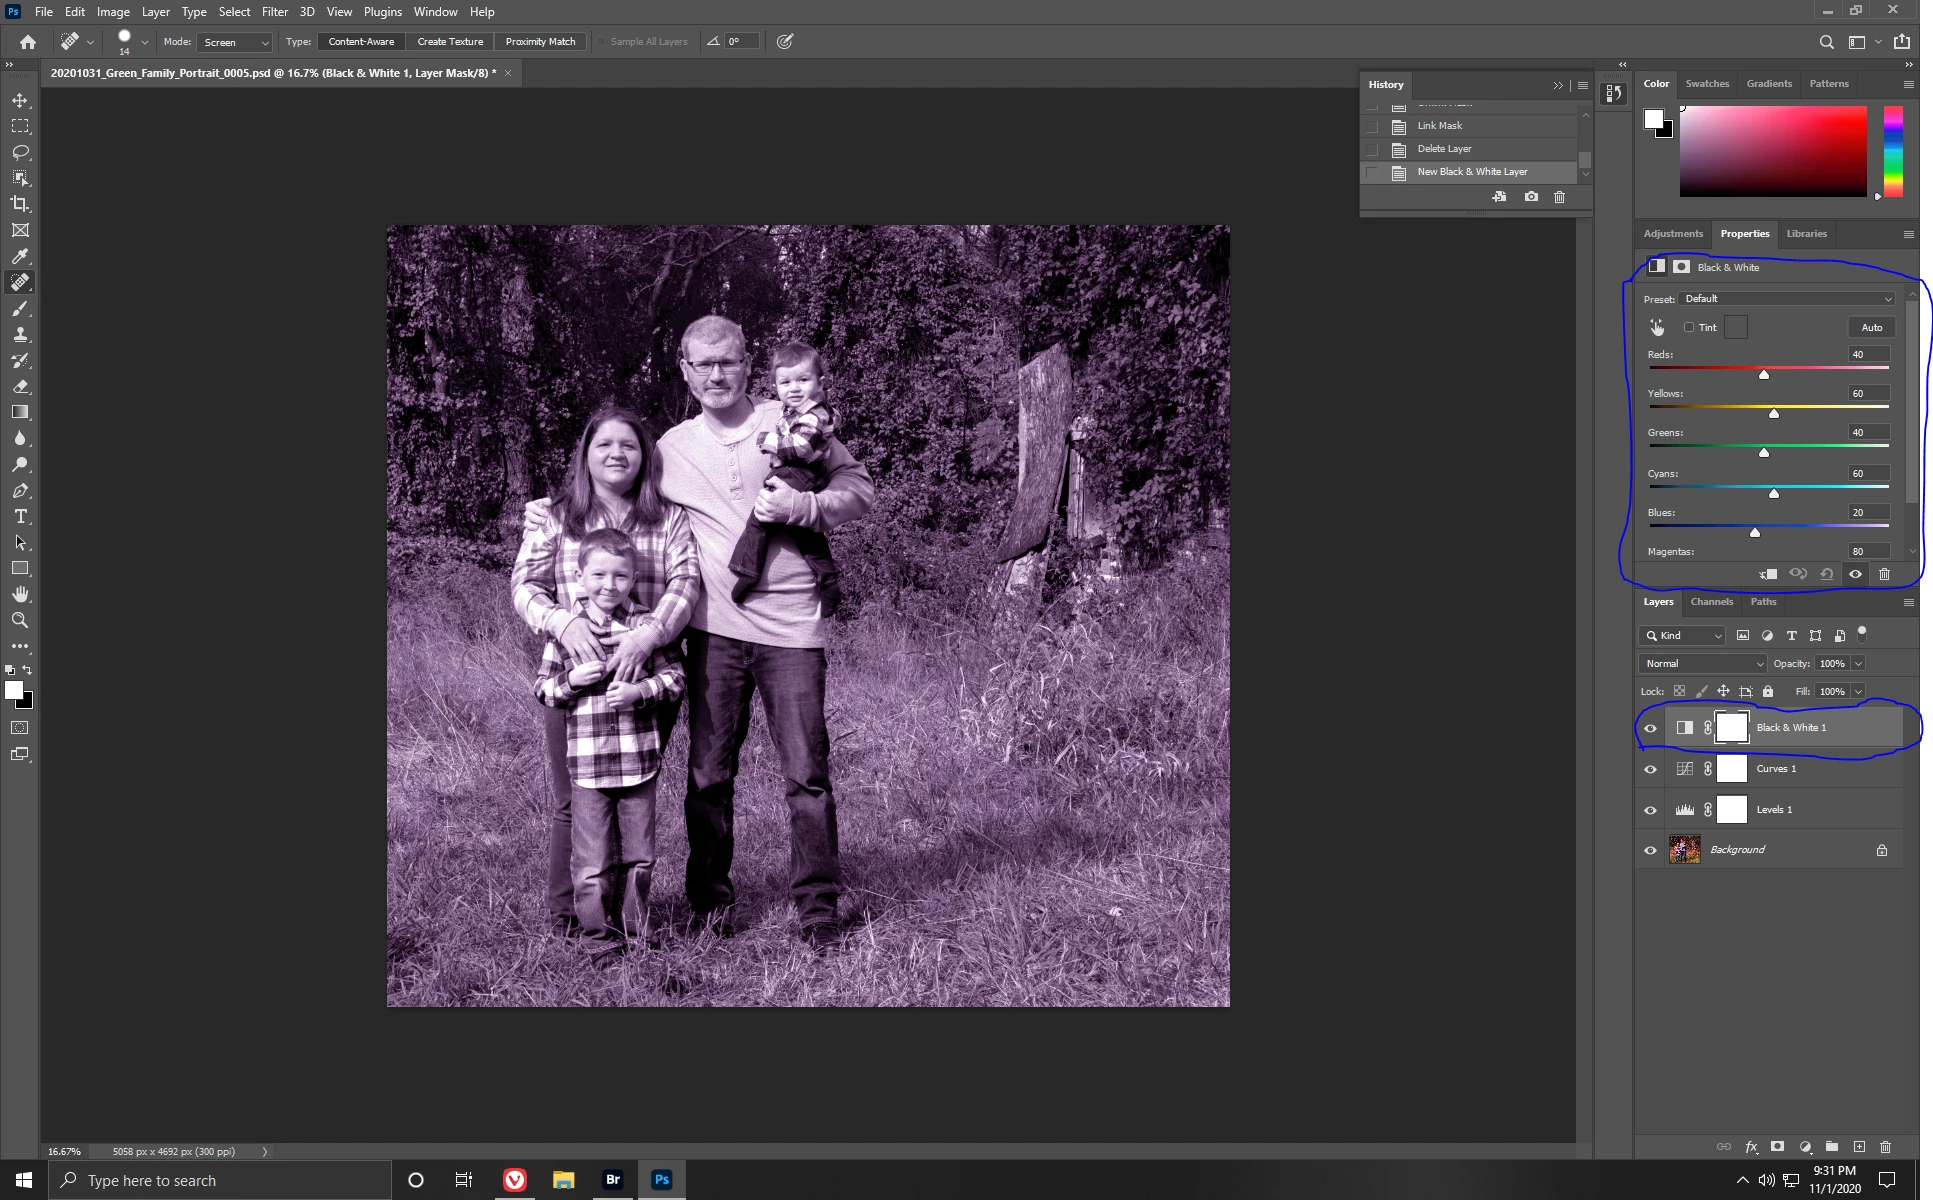Screen dimensions: 1933x1200
Task: Select the Clone Stamp tool
Action: pyautogui.click(x=20, y=334)
